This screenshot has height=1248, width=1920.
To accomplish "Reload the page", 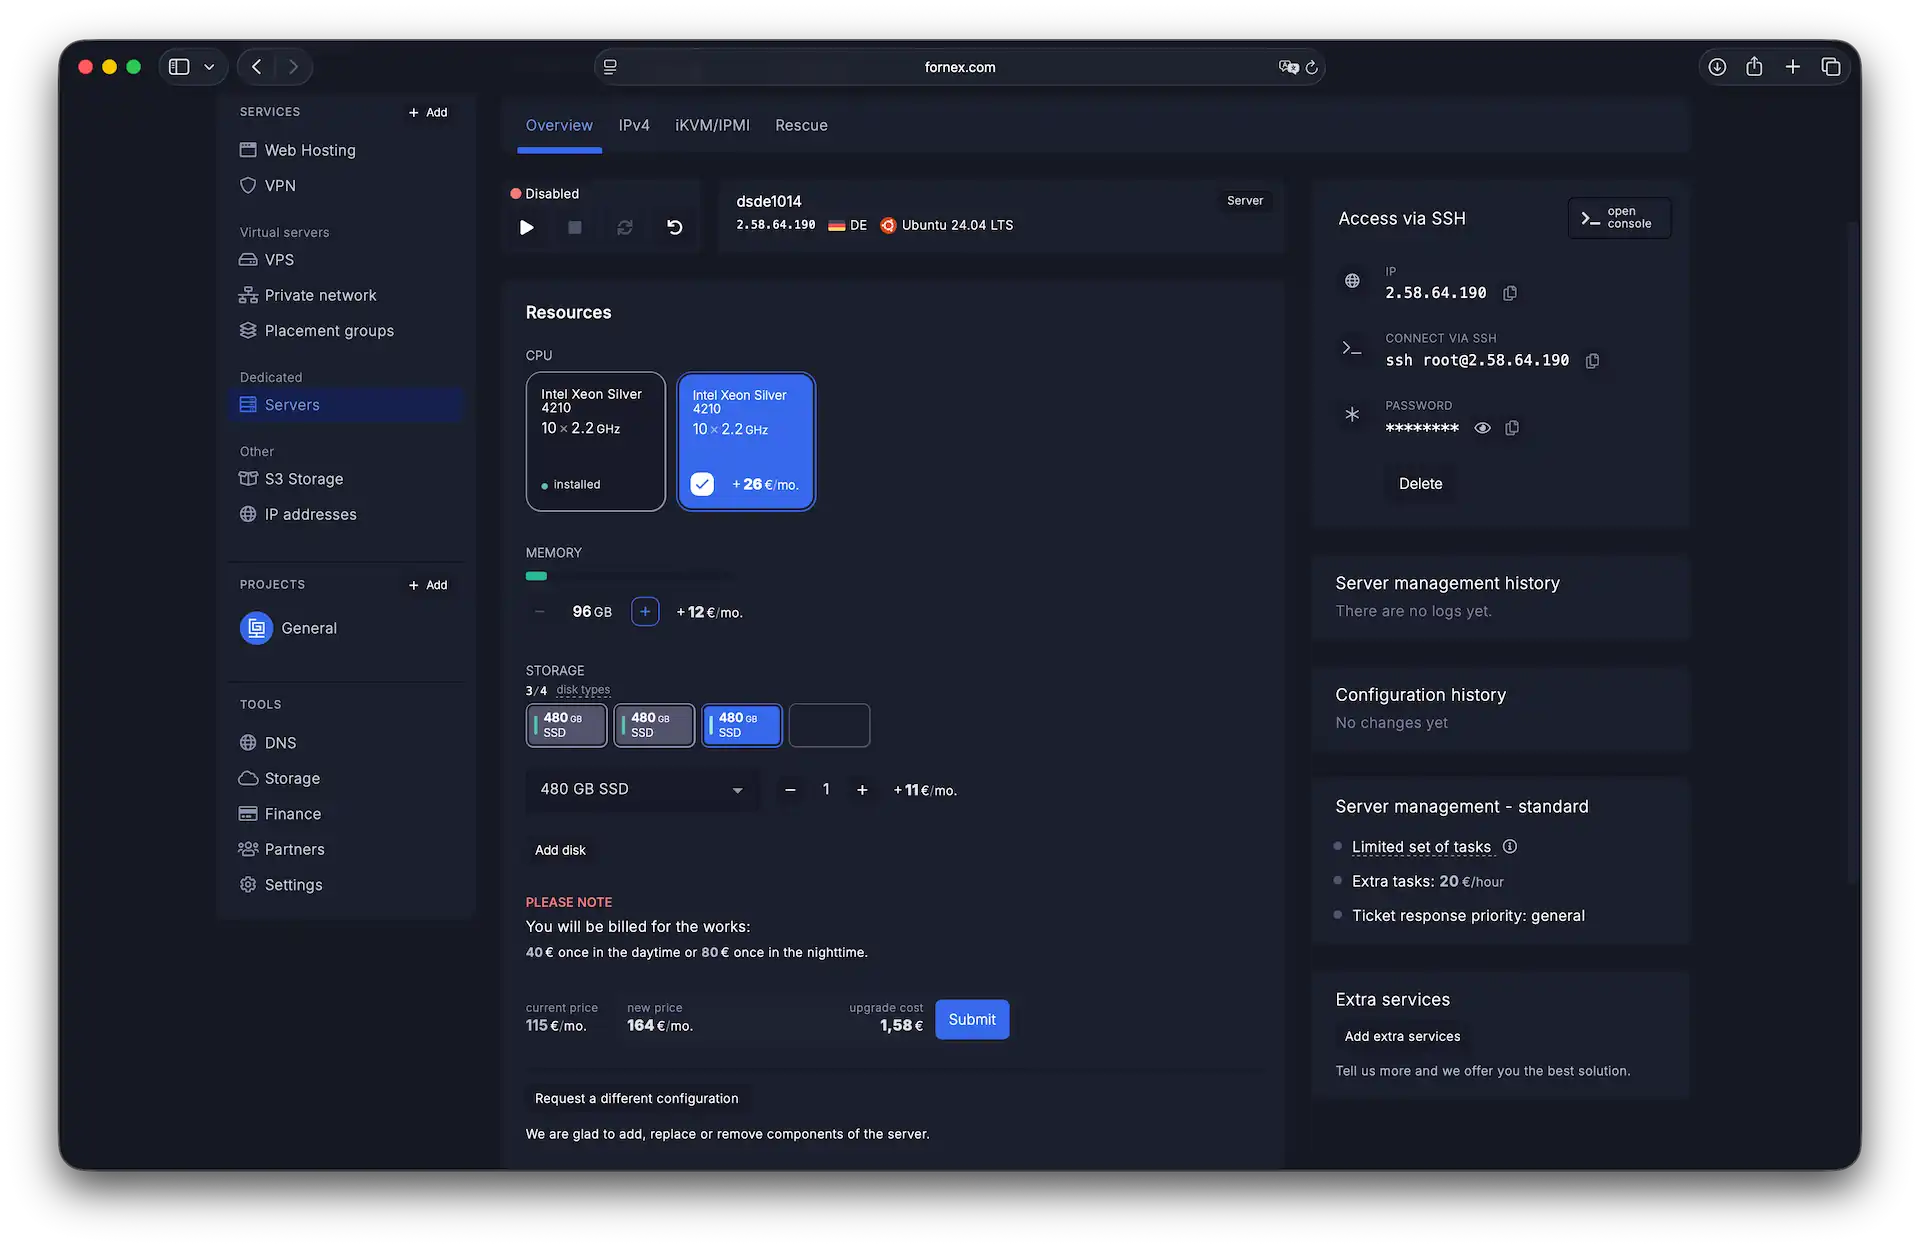I will 1312,67.
